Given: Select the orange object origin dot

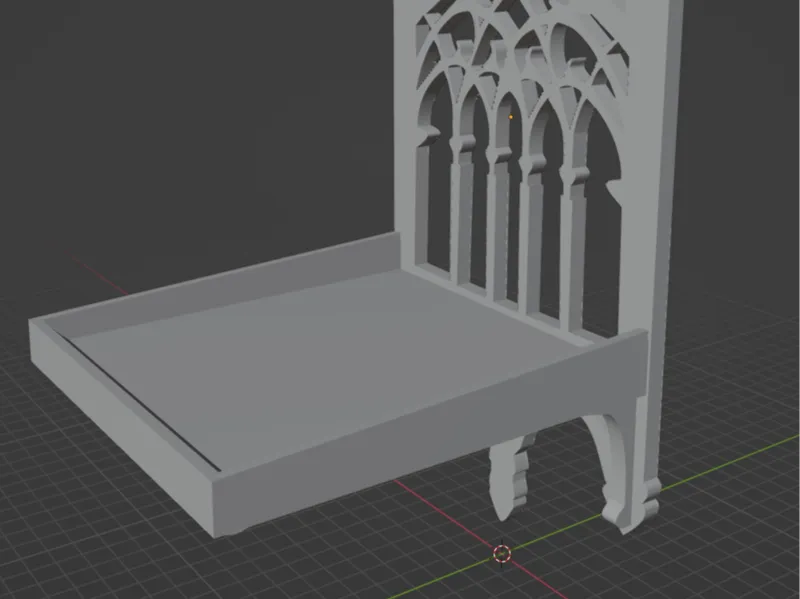Looking at the screenshot, I should pyautogui.click(x=511, y=117).
